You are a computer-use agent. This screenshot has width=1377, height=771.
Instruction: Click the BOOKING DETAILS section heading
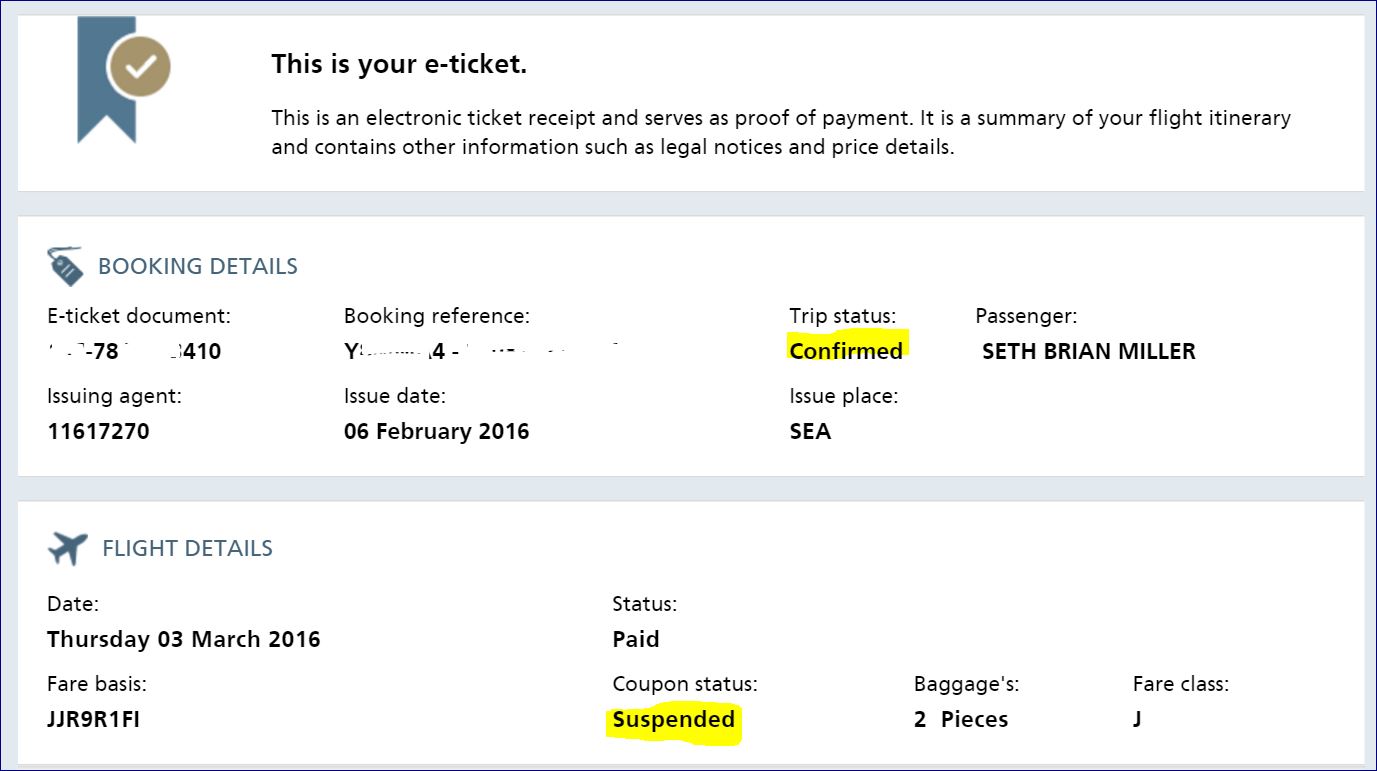[x=197, y=267]
